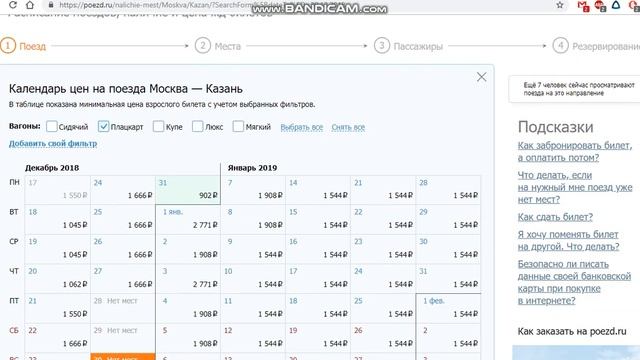
Task: Select January 31 priced 1 544 ₽
Action: pyautogui.click(x=448, y=279)
